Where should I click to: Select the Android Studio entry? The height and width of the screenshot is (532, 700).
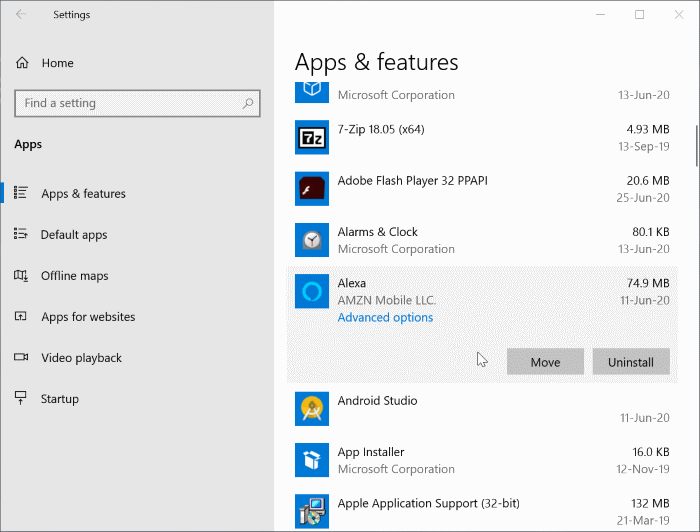[482, 409]
